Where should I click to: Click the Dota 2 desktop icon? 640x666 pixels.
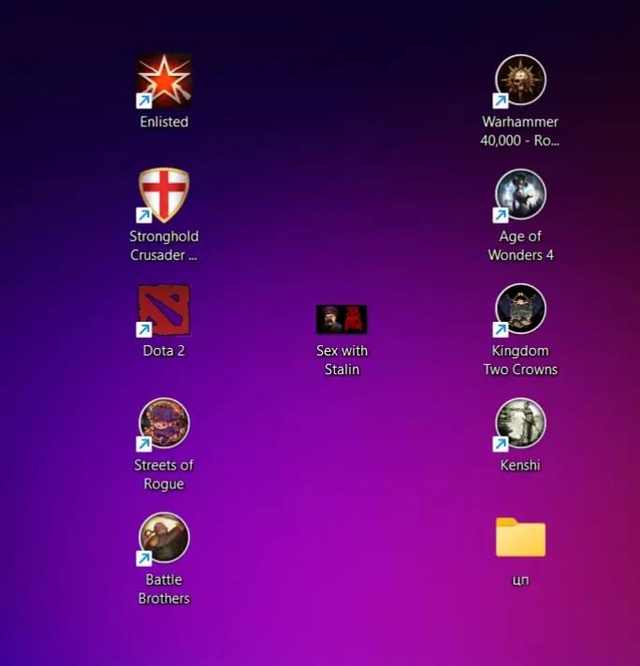(164, 310)
